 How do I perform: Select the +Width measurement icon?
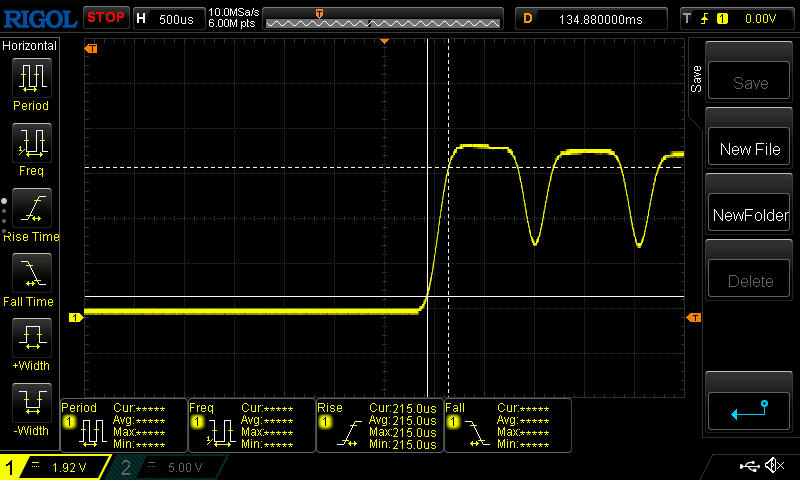(32, 338)
